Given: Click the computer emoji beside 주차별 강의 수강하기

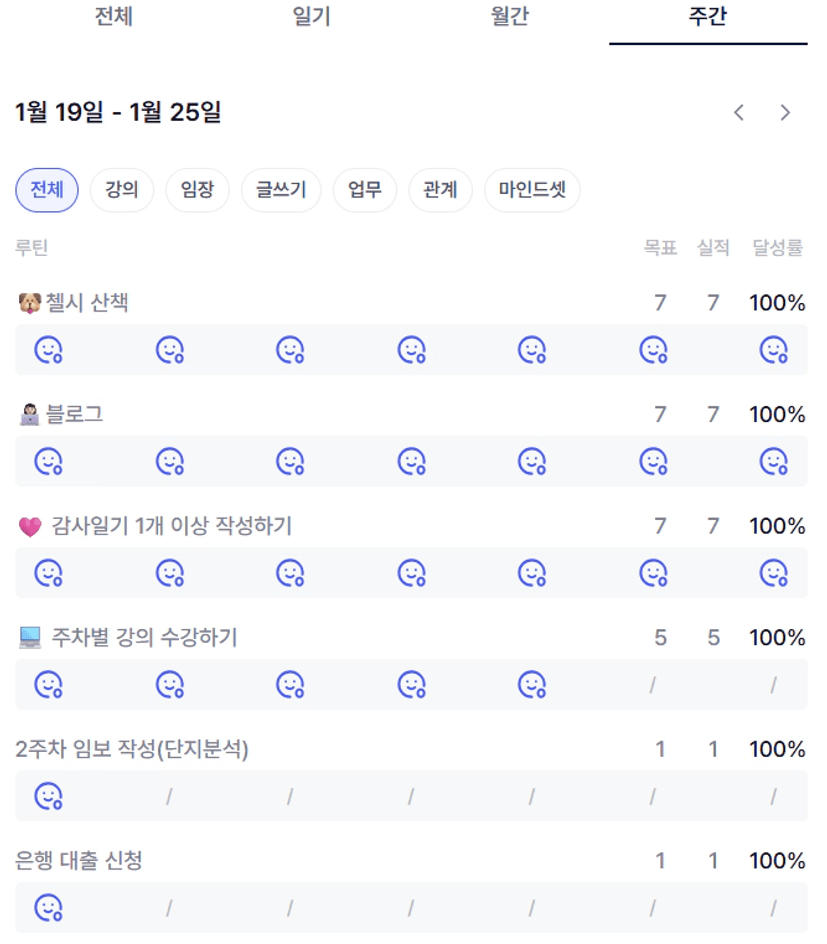Looking at the screenshot, I should click(x=29, y=638).
